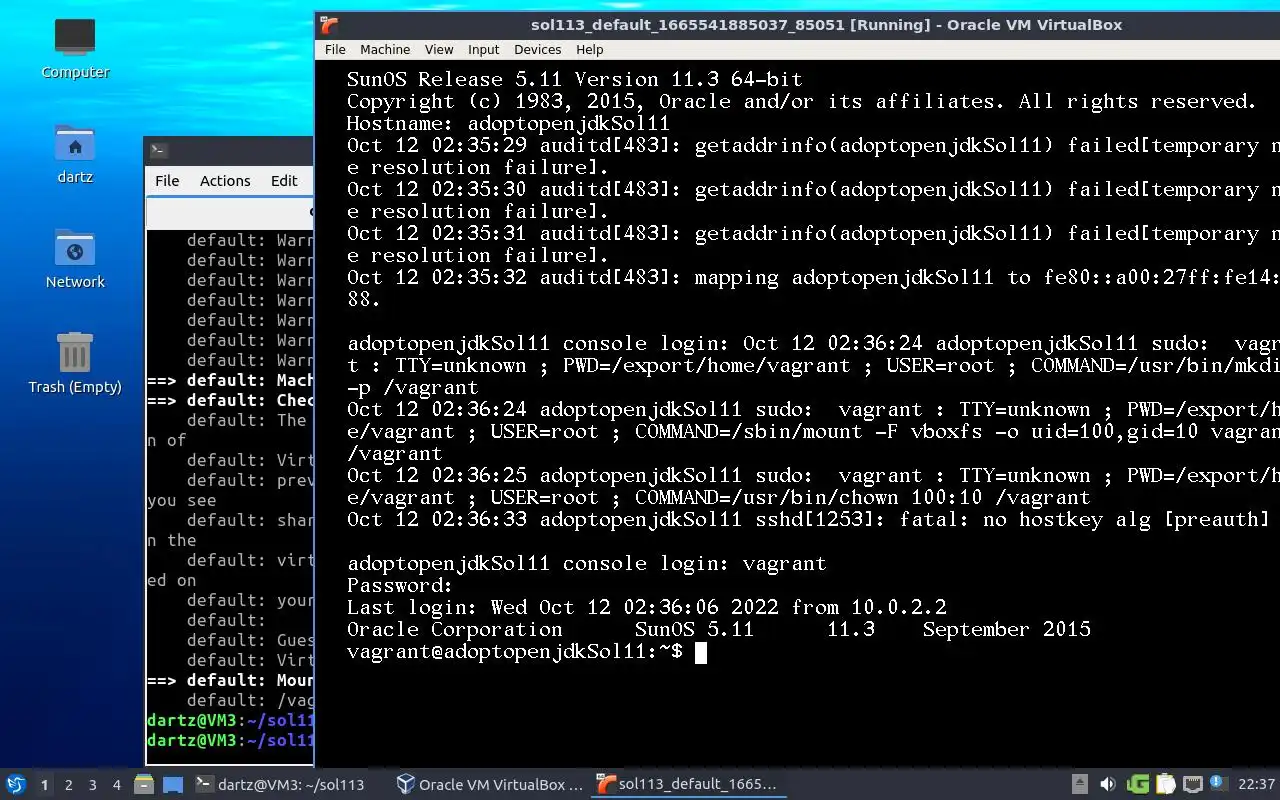Viewport: 1280px width, 800px height.
Task: Click the terminal window title bar icon
Action: [x=158, y=150]
